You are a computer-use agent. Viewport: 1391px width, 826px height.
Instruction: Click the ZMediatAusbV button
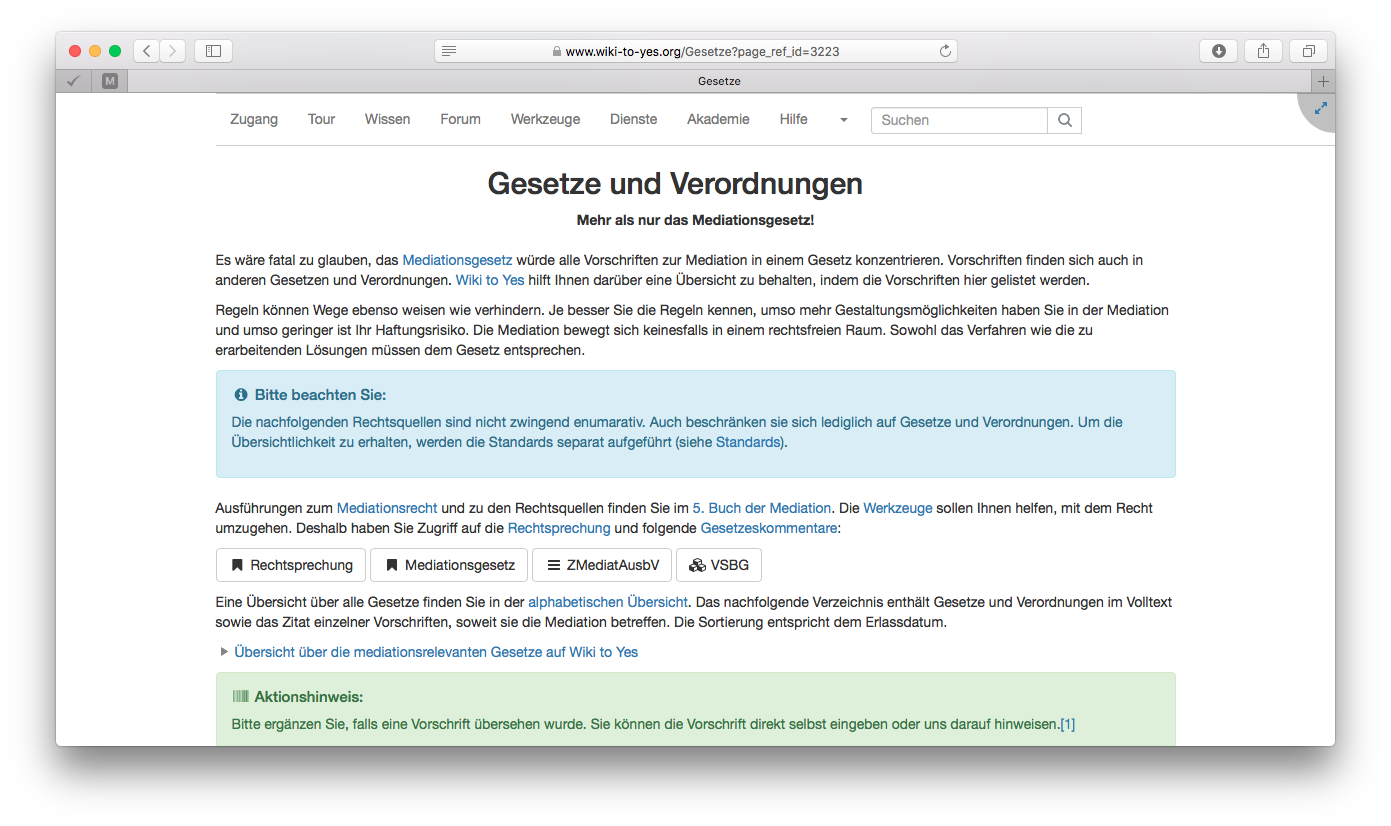pos(602,565)
